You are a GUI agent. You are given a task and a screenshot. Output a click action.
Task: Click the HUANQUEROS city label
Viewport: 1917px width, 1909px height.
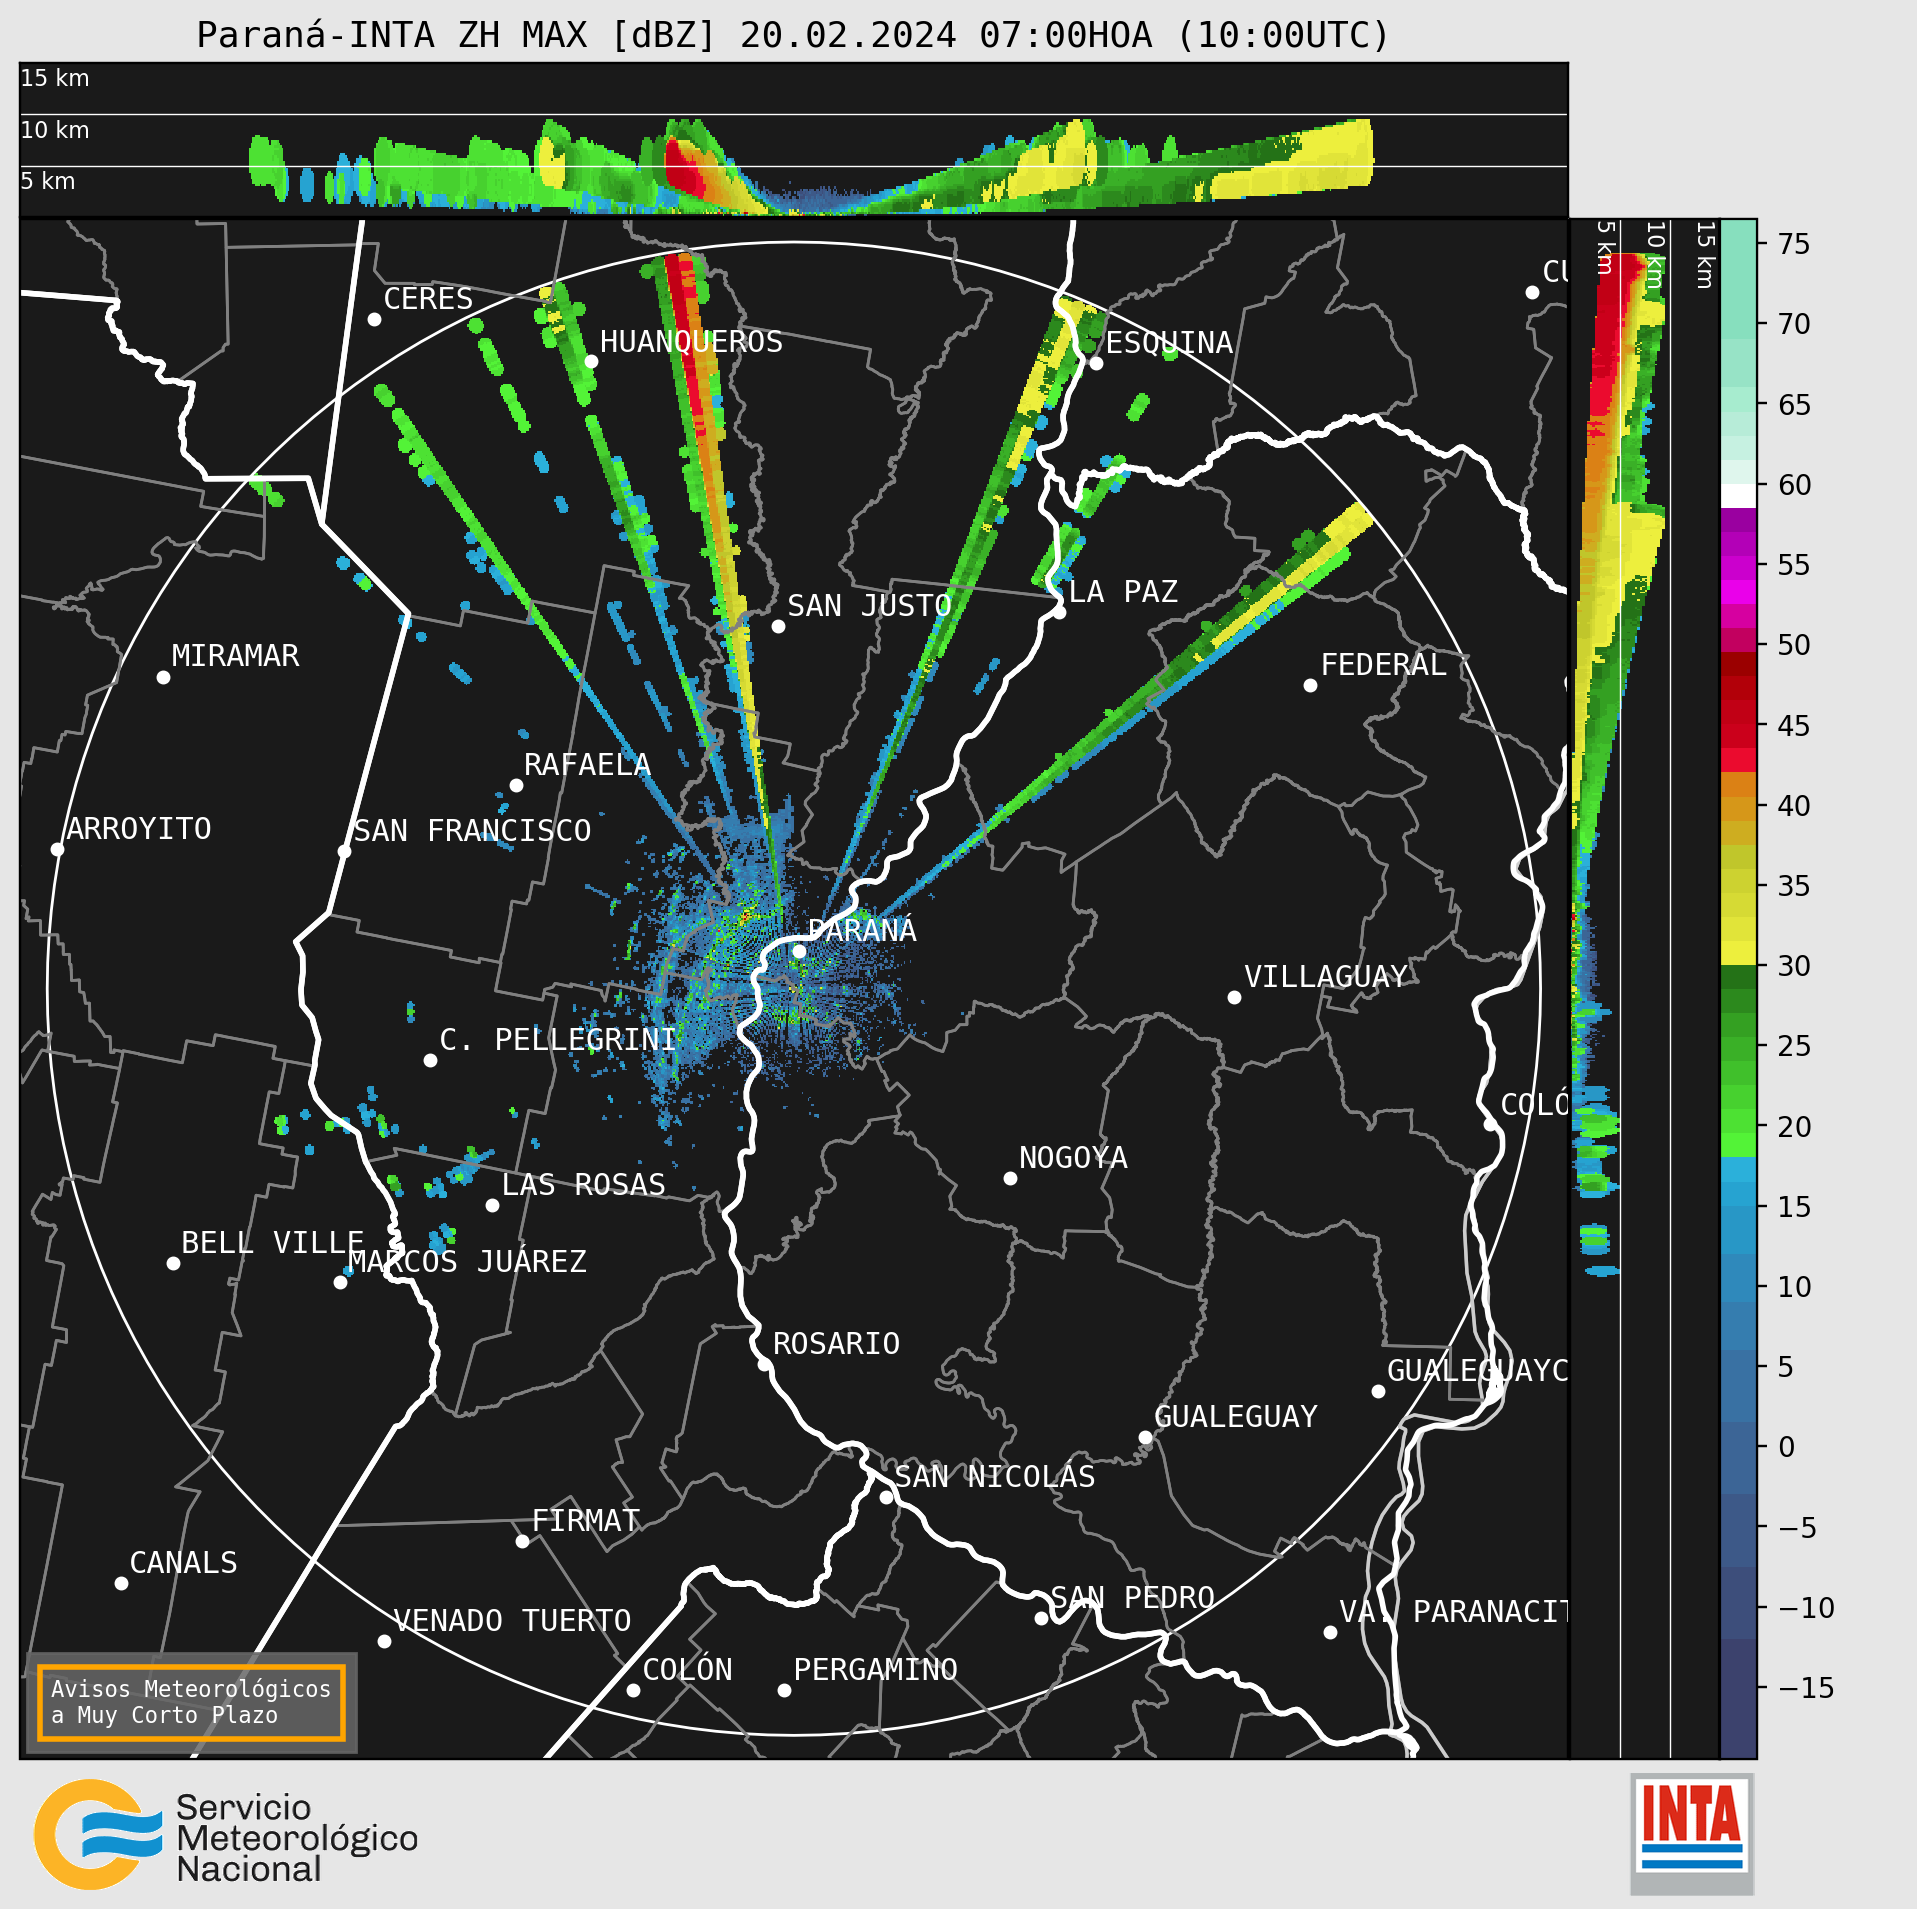coord(691,342)
